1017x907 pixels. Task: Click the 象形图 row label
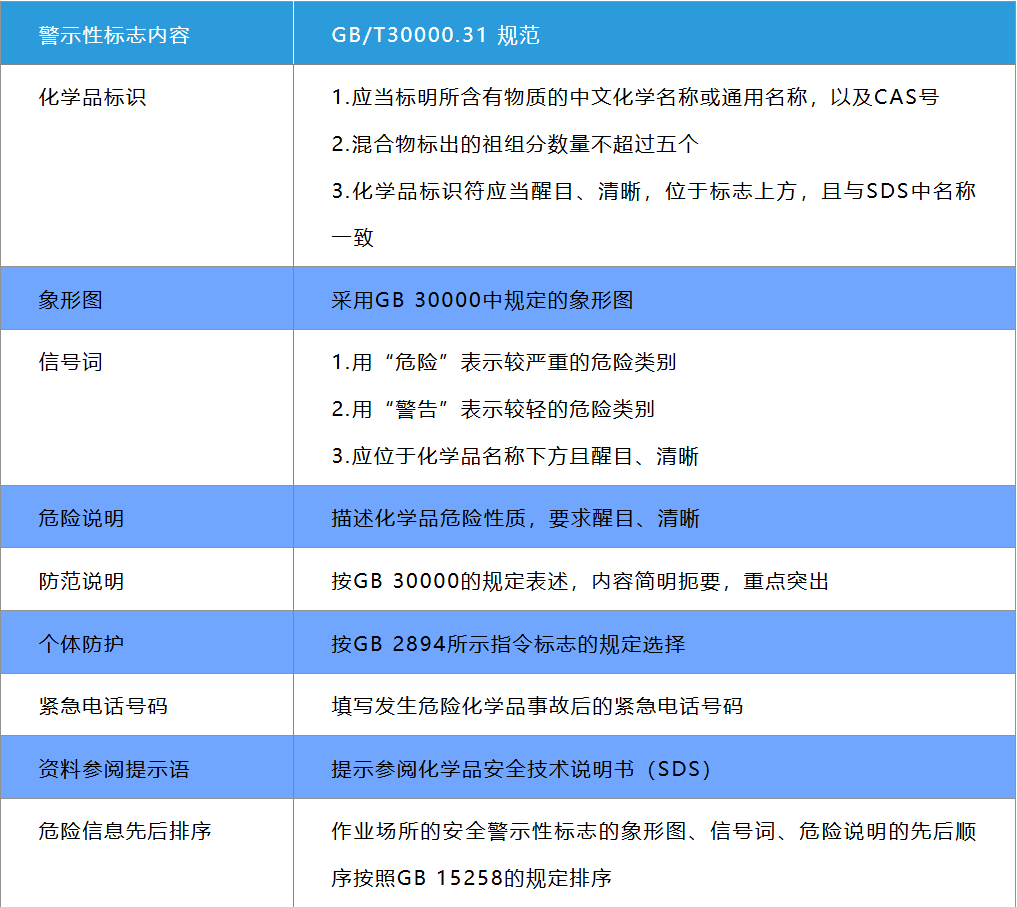70,300
